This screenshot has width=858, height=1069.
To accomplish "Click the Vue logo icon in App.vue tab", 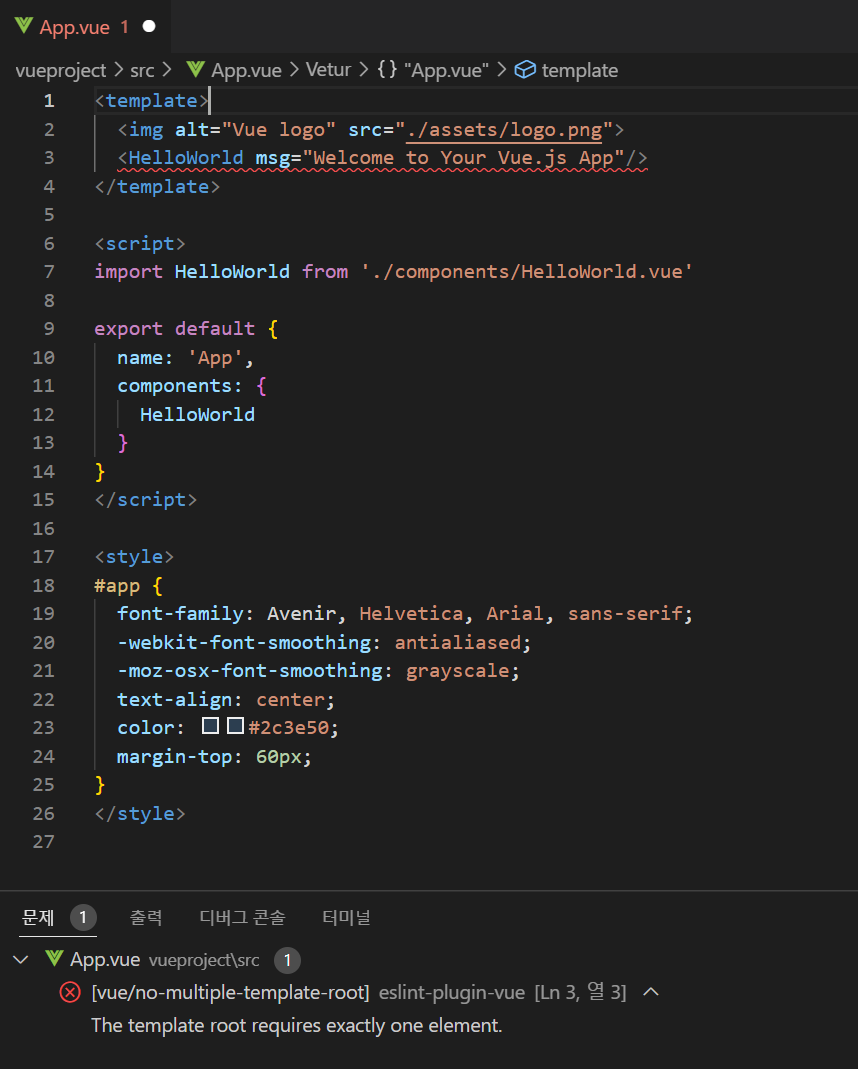I will pyautogui.click(x=24, y=26).
